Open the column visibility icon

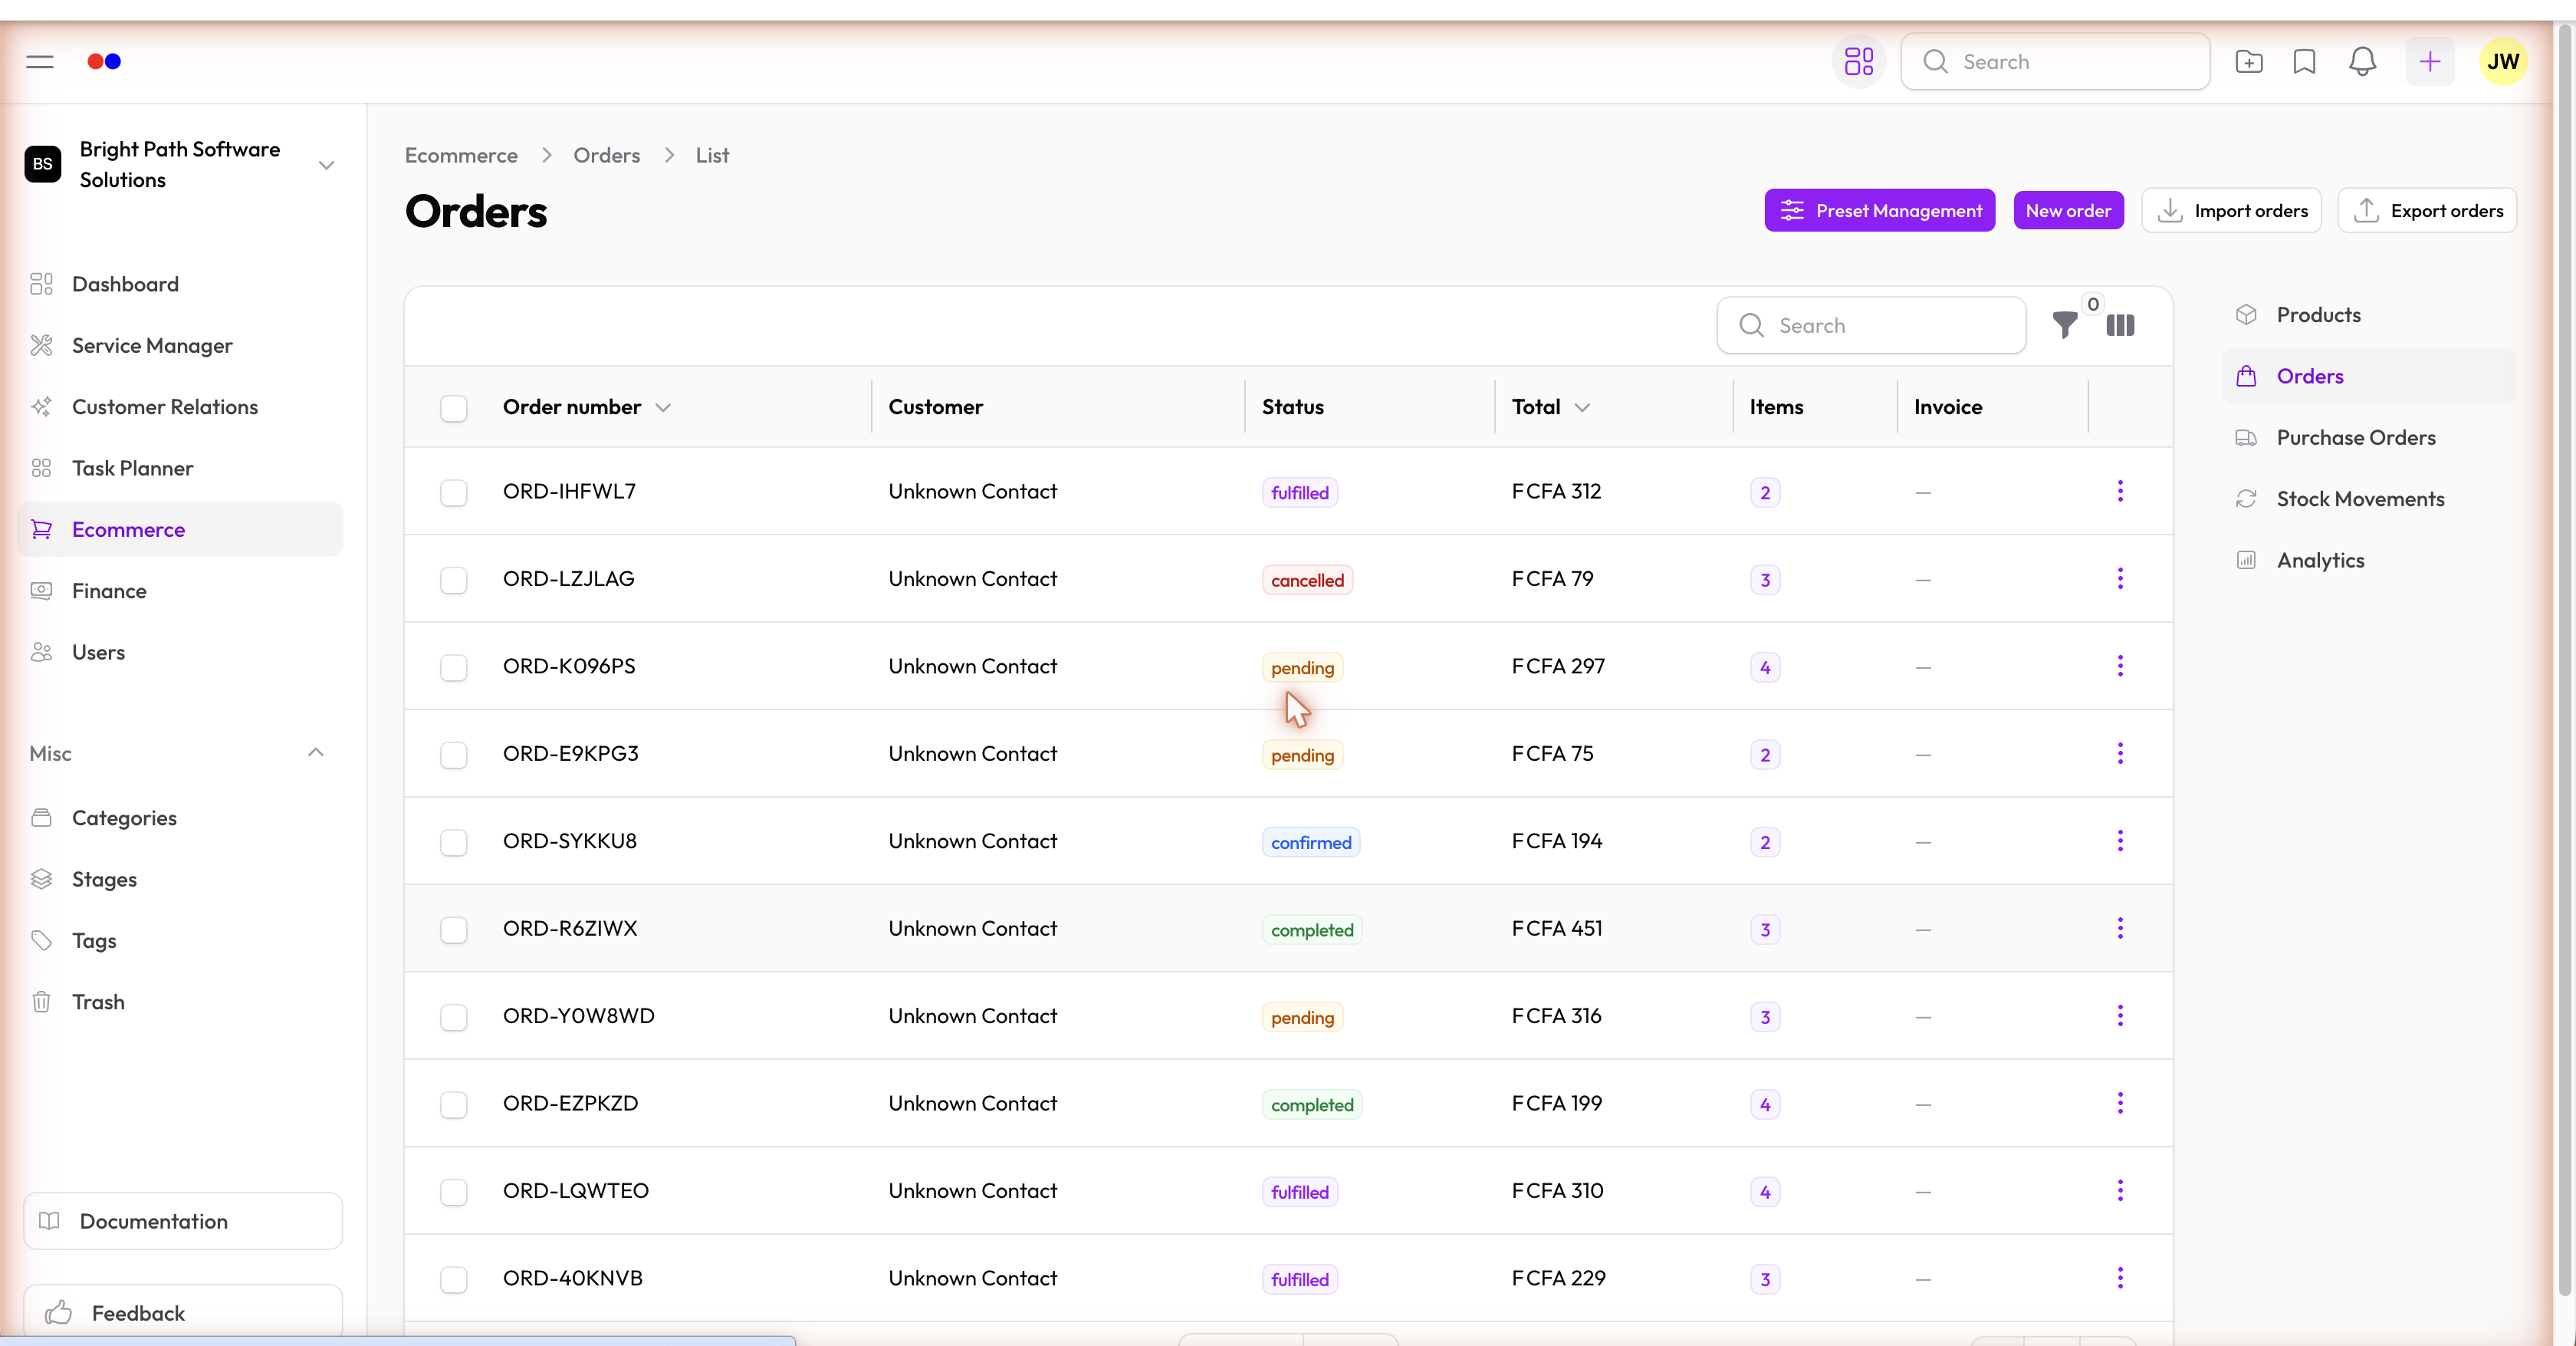click(2119, 325)
